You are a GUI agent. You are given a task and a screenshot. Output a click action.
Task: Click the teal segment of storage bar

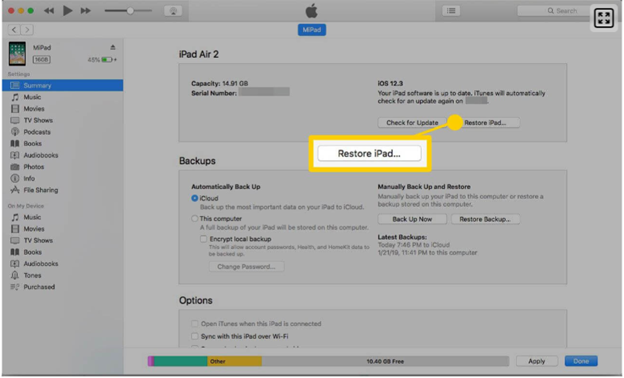180,361
